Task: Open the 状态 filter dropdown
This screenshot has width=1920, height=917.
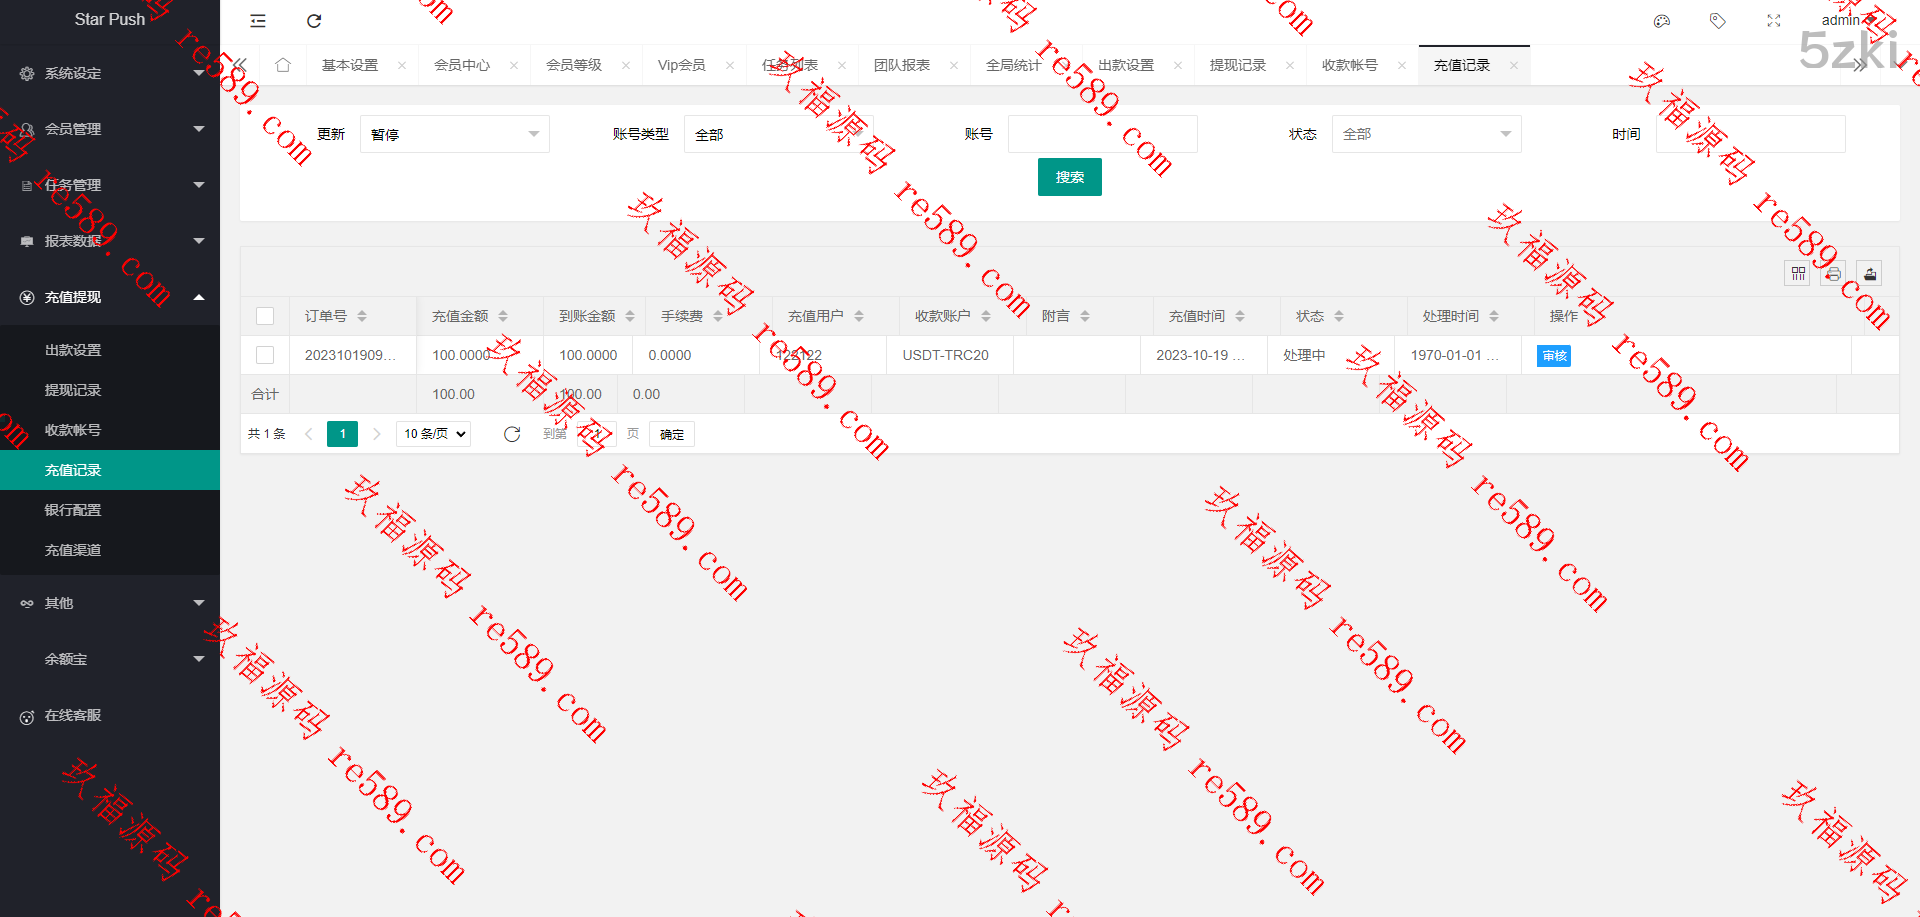Action: click(1427, 134)
